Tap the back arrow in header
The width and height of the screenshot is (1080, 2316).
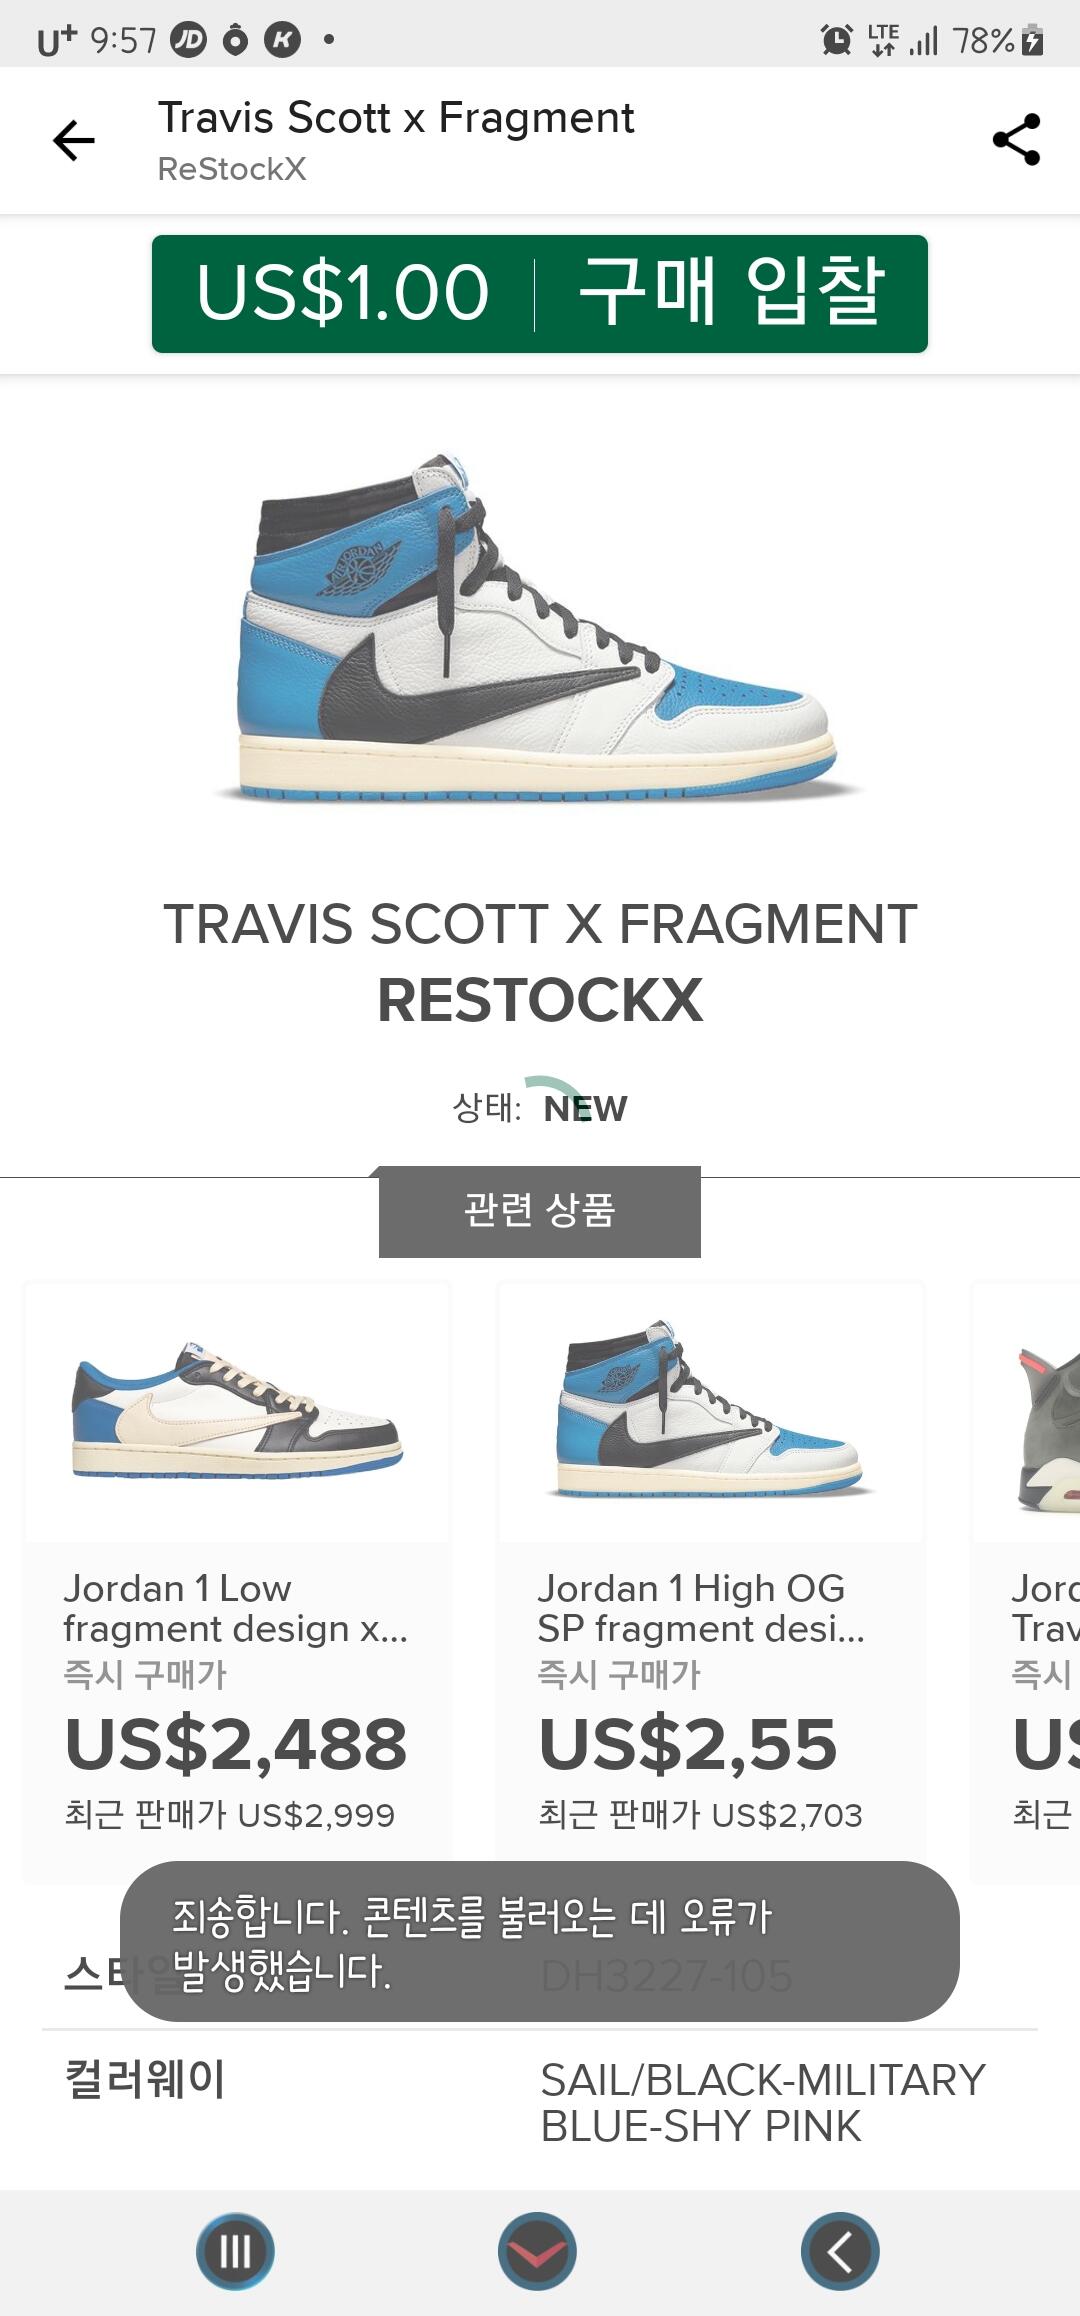73,140
